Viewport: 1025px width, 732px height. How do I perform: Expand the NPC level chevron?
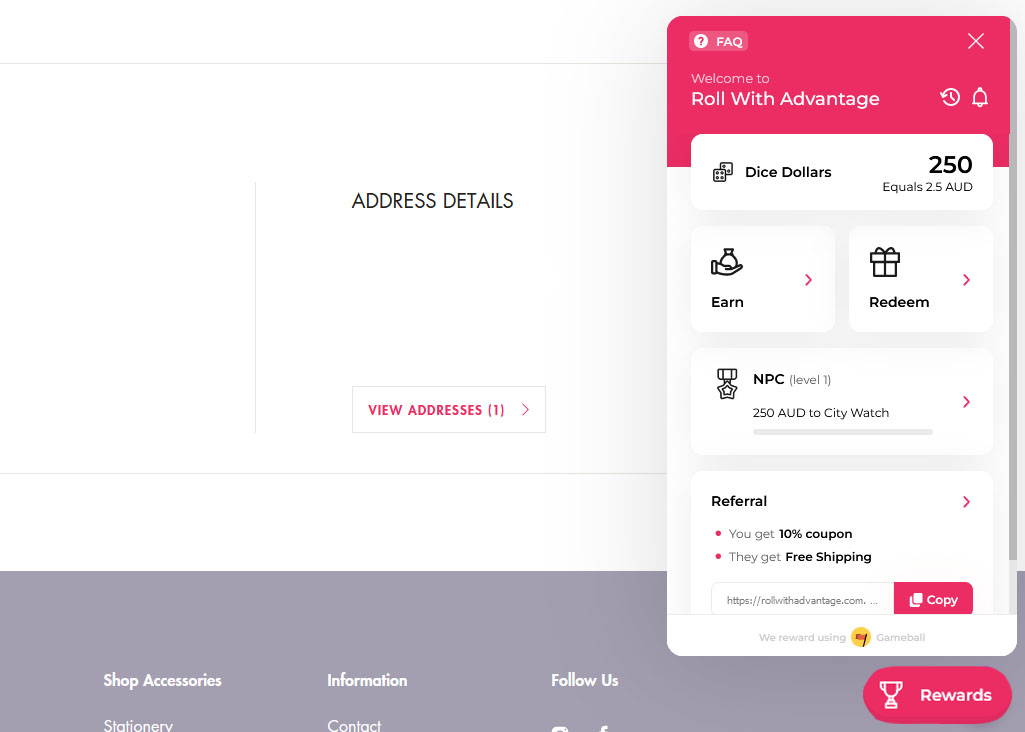pyautogui.click(x=966, y=402)
